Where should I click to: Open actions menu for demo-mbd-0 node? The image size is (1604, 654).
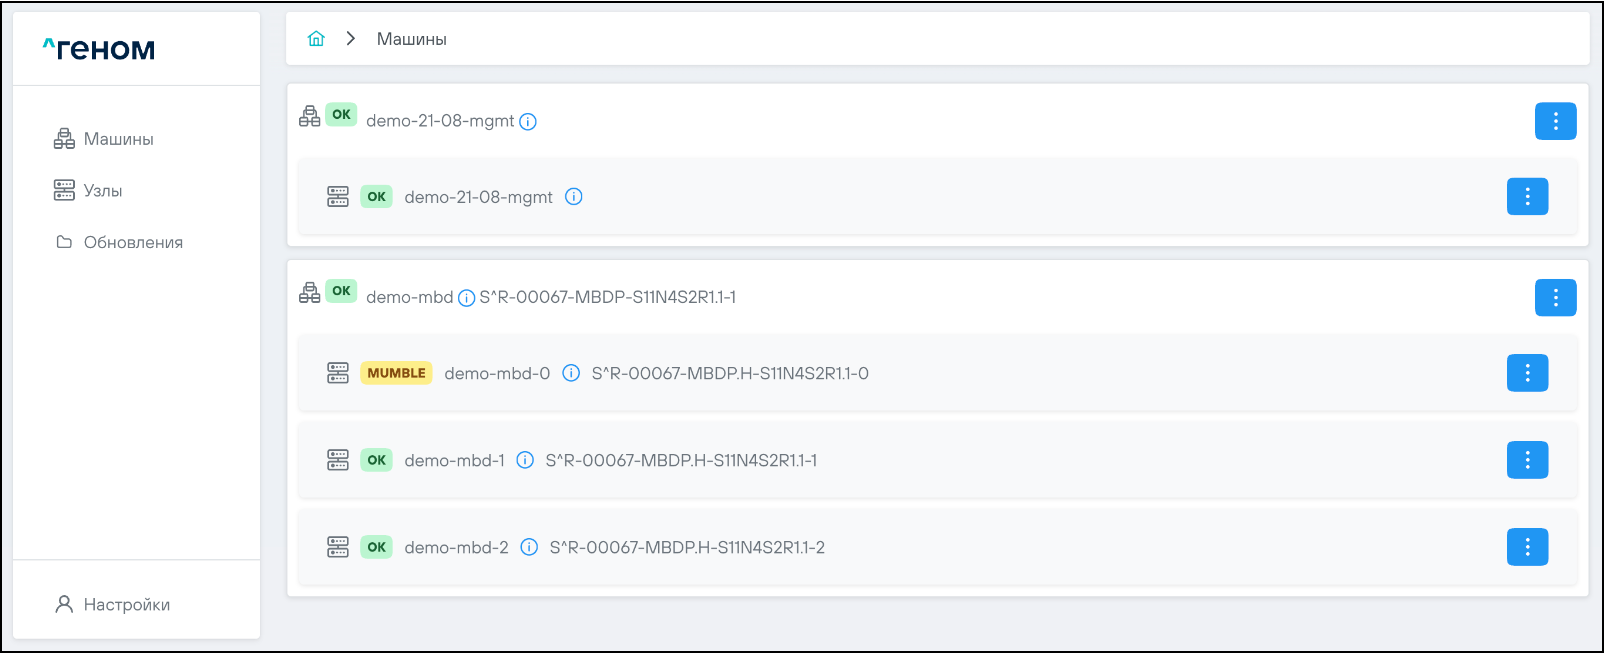[x=1527, y=373]
